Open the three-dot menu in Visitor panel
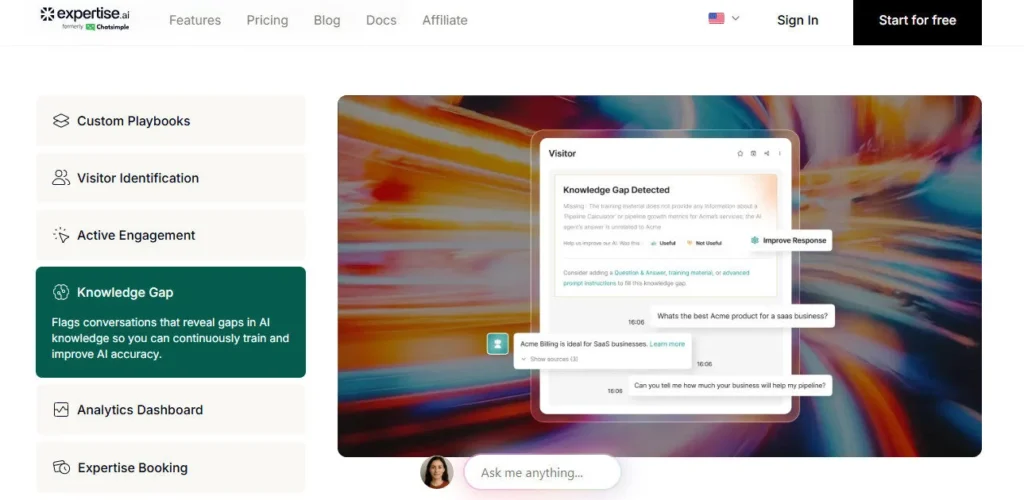This screenshot has height=500, width=1024. point(779,153)
